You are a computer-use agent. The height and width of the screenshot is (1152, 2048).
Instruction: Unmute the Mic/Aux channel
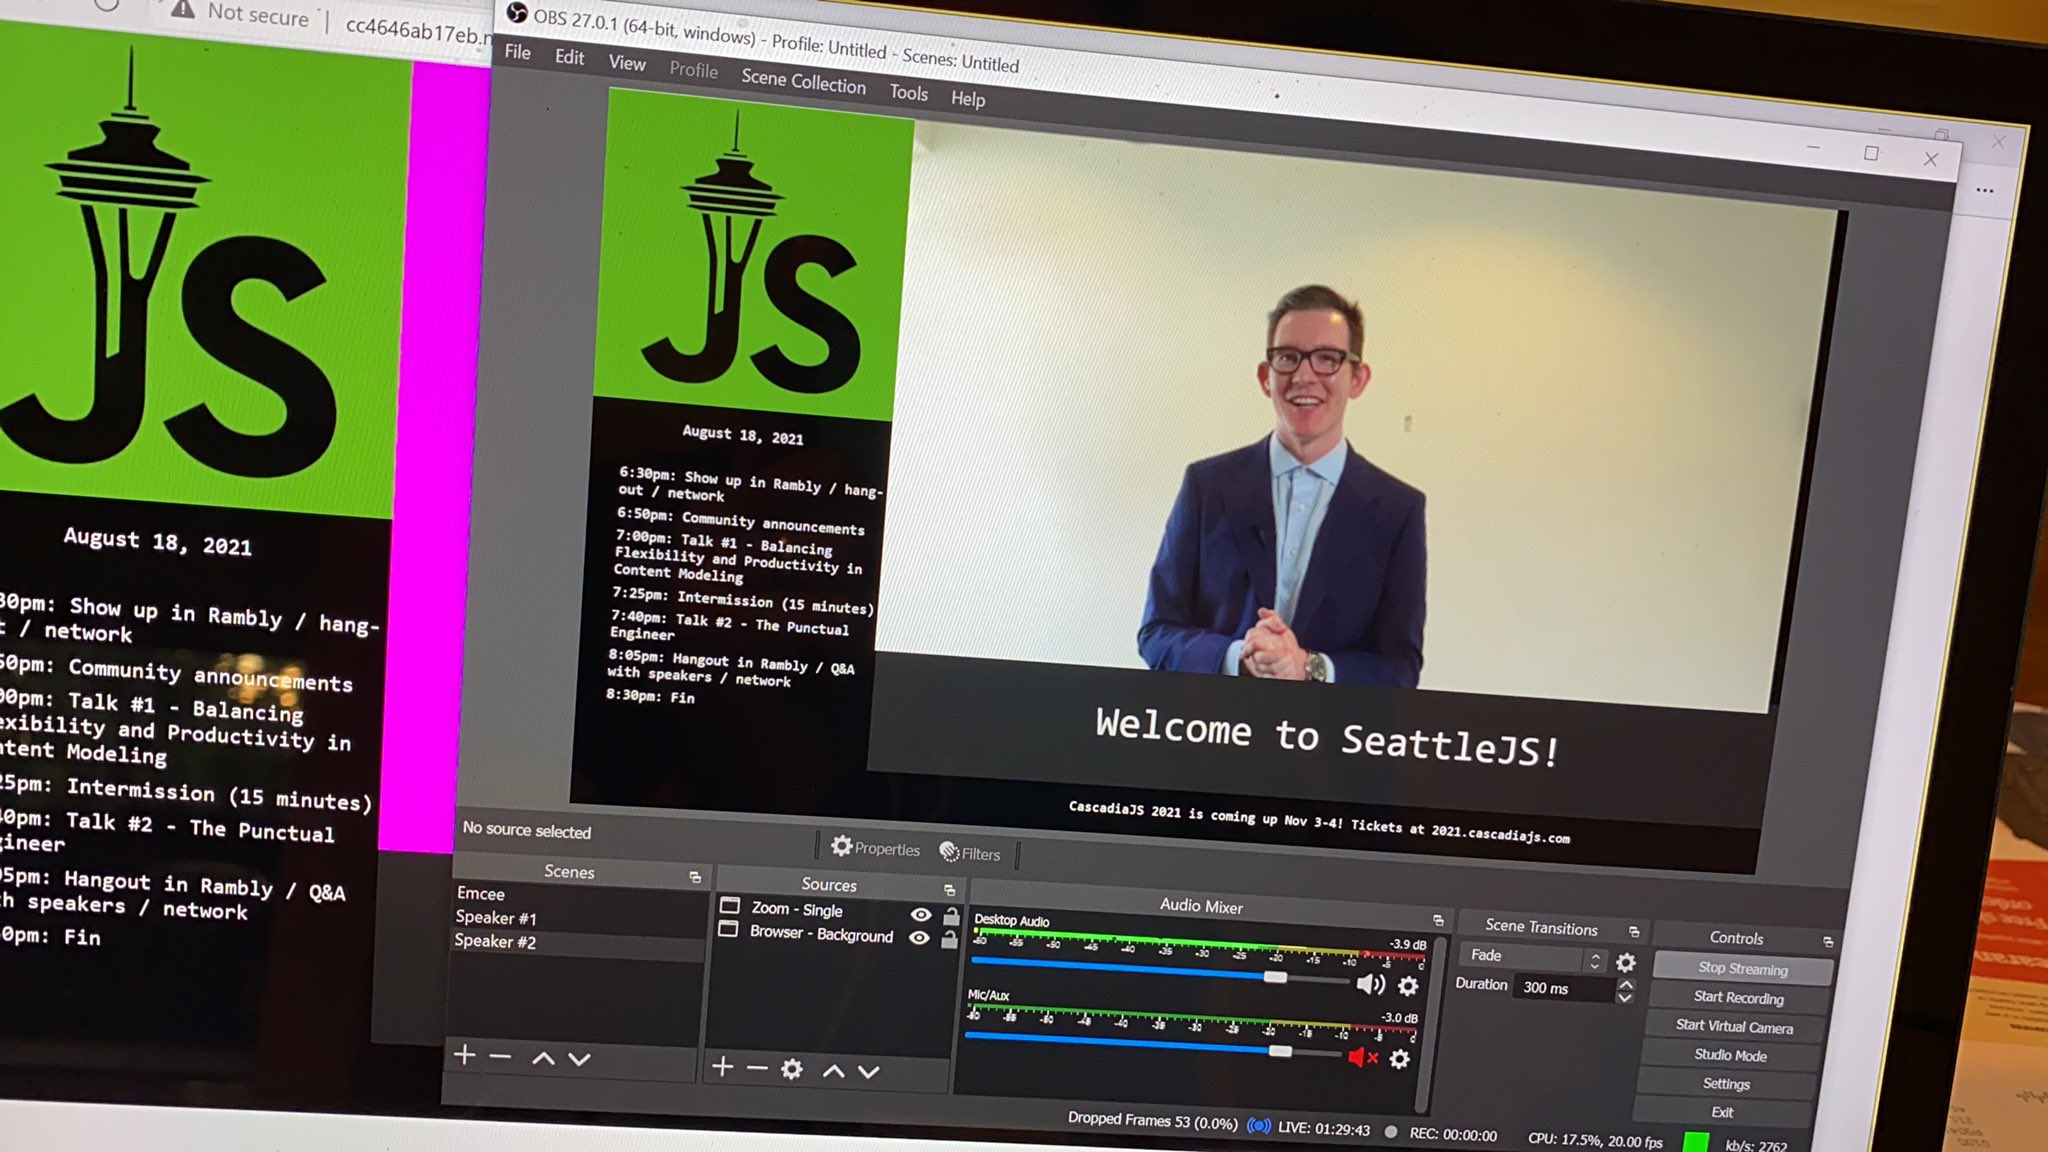pyautogui.click(x=1362, y=1057)
